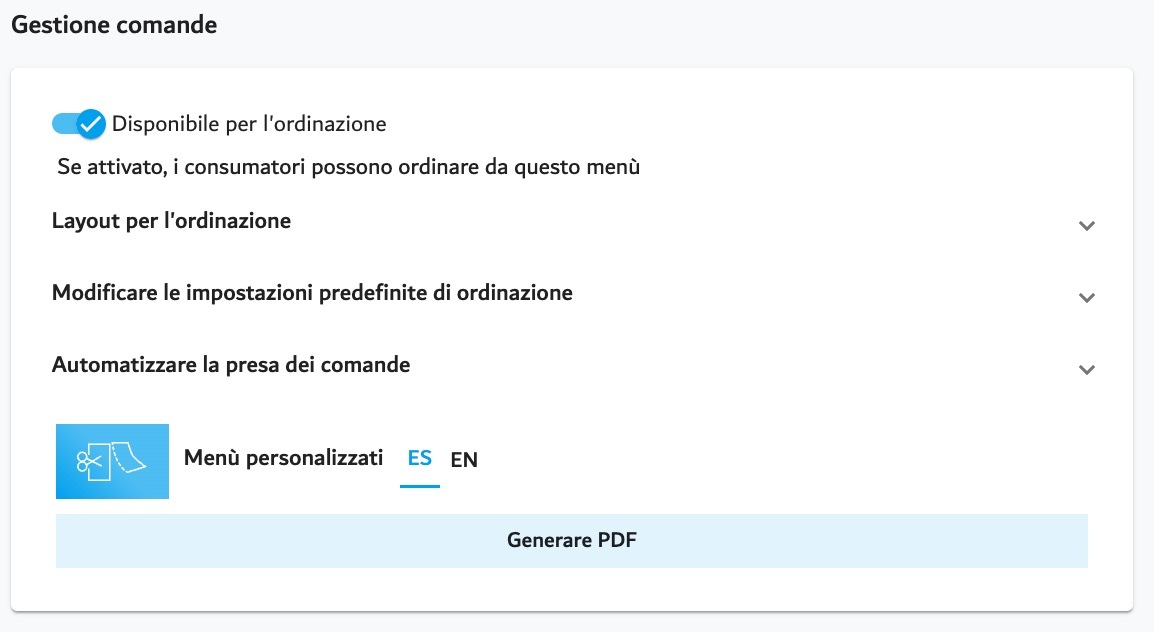Click the blue checkmark knob on the toggle
Viewport: 1154px width, 632px height.
point(91,124)
